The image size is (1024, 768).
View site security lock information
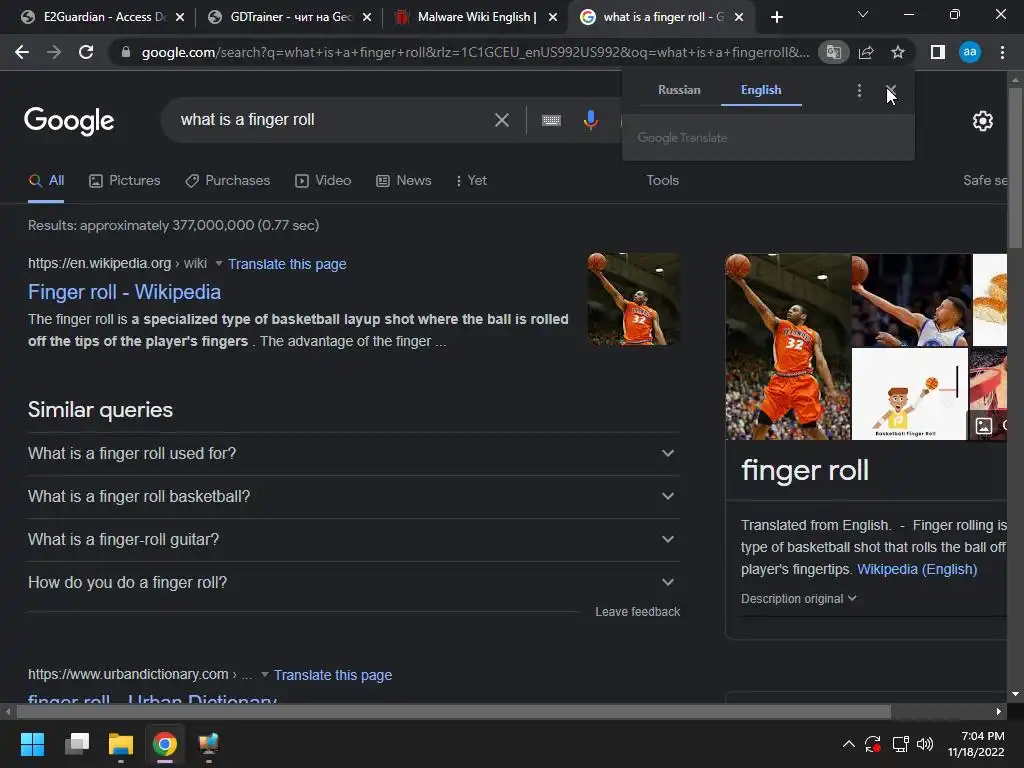pyautogui.click(x=126, y=52)
